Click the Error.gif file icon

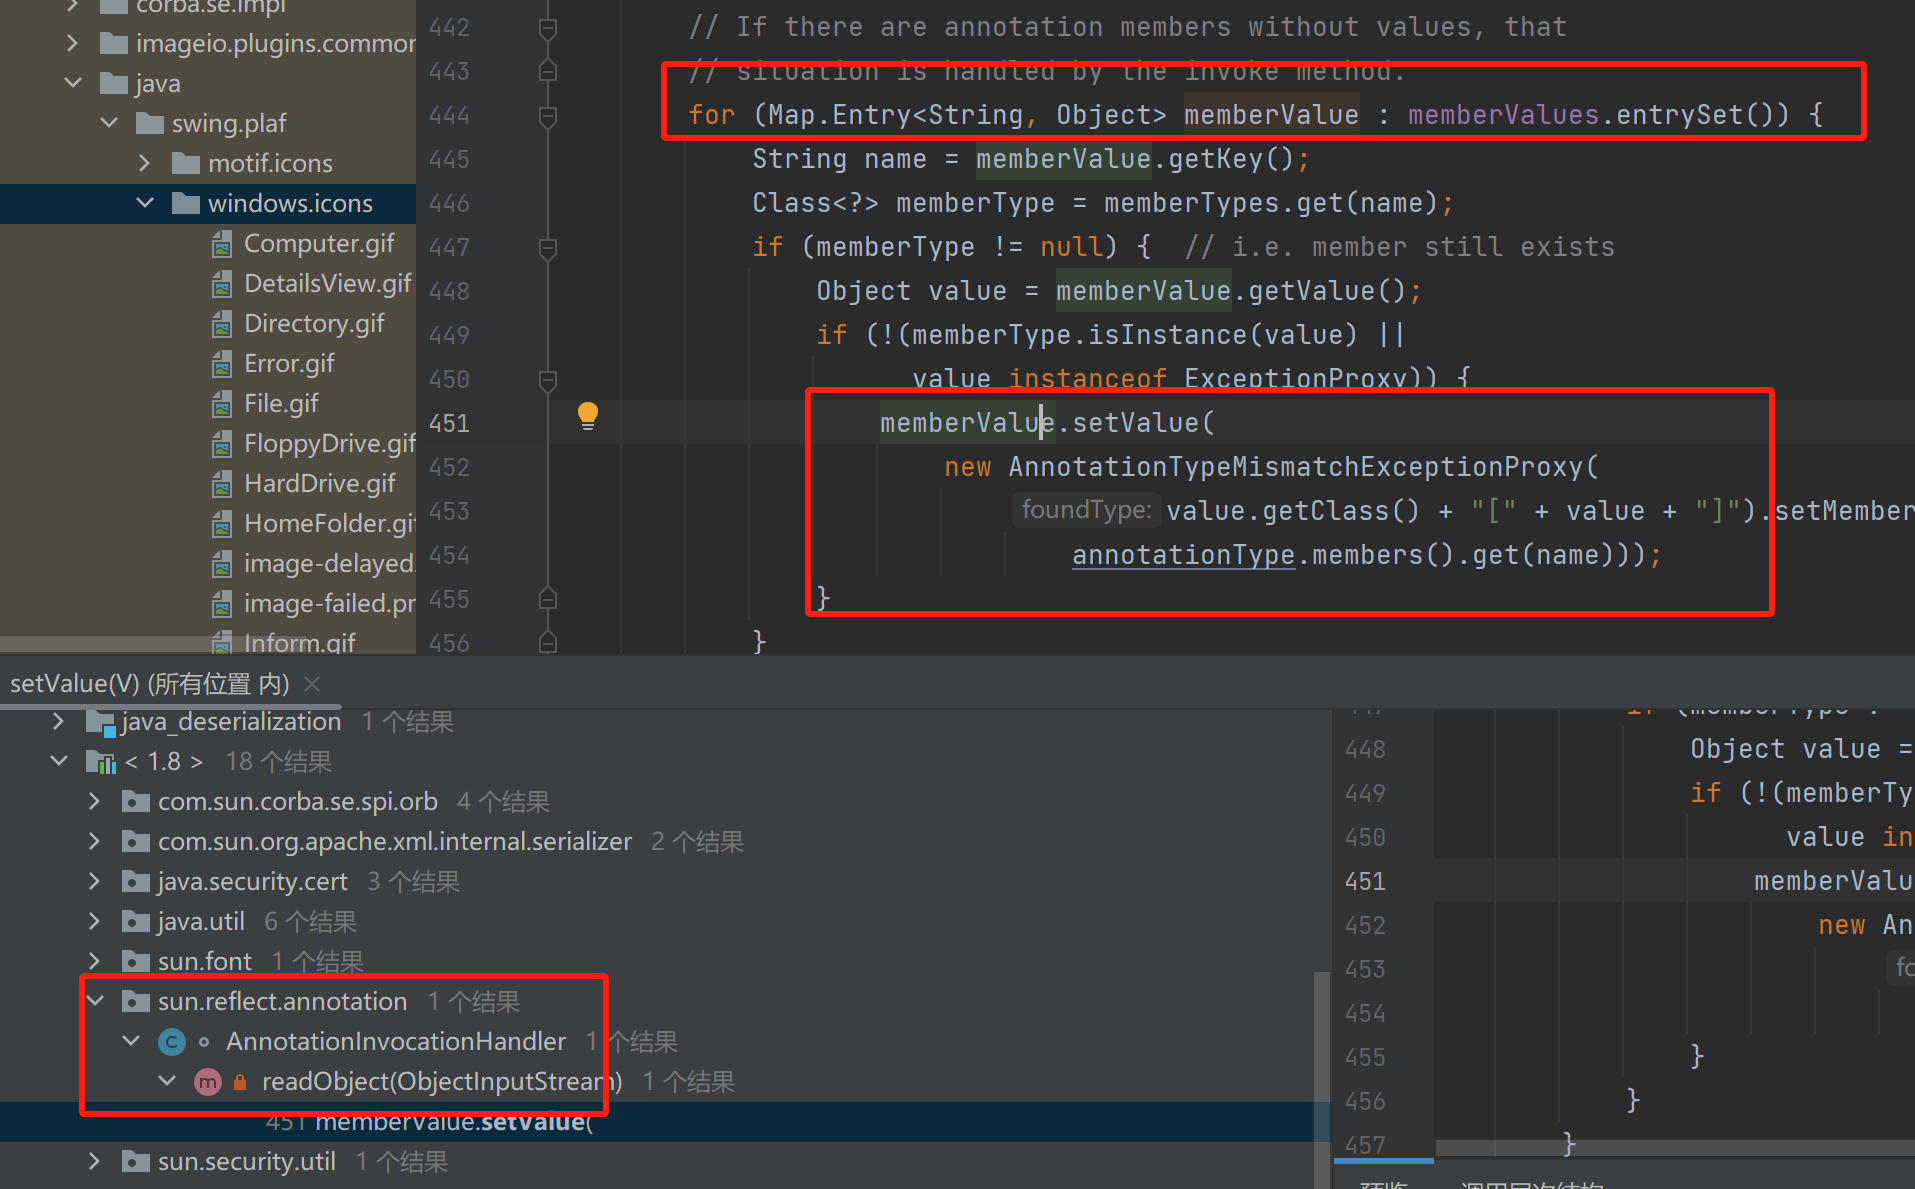(x=222, y=364)
